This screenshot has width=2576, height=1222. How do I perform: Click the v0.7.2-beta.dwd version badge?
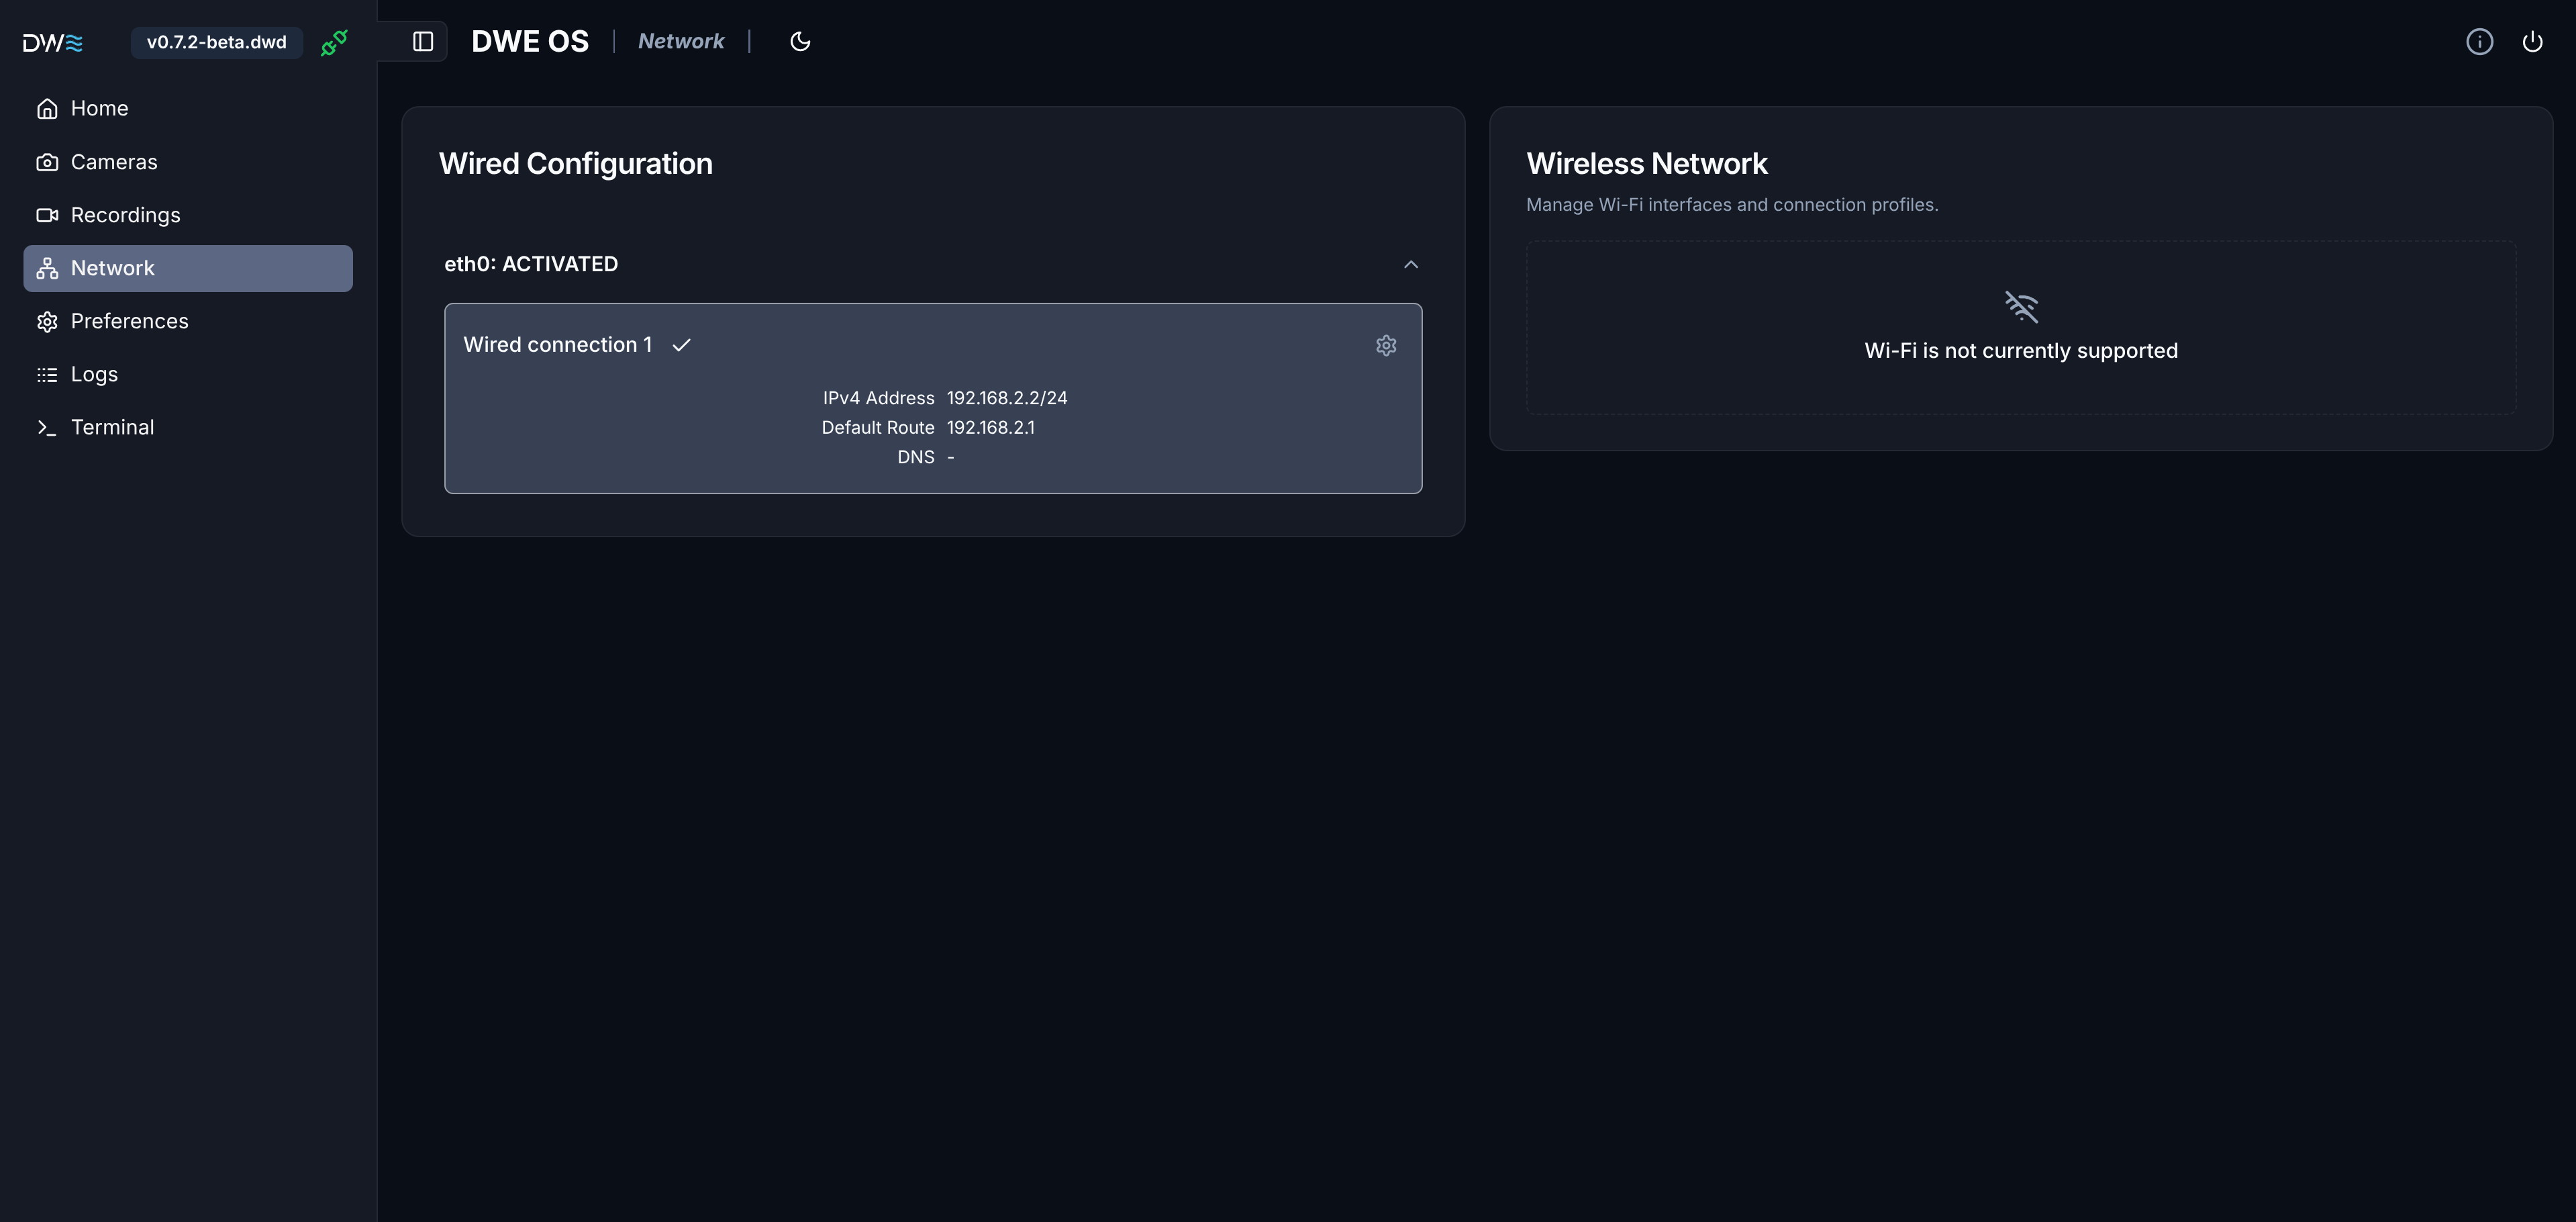[217, 42]
